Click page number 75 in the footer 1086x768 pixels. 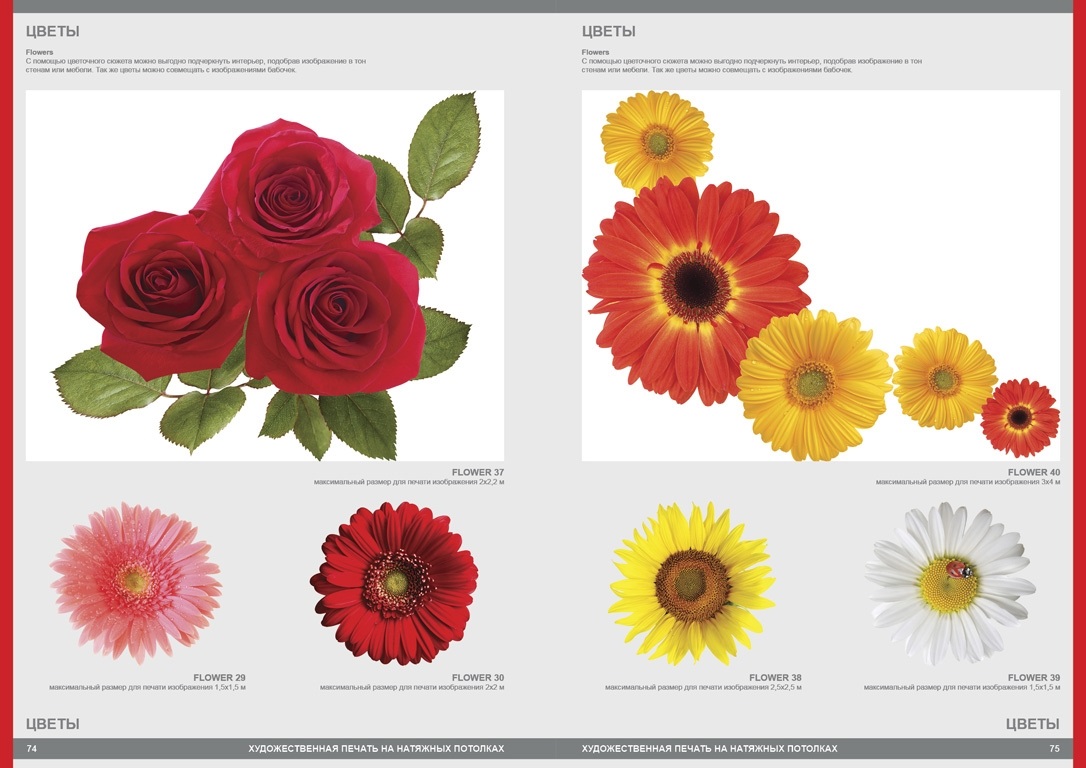pos(1054,749)
